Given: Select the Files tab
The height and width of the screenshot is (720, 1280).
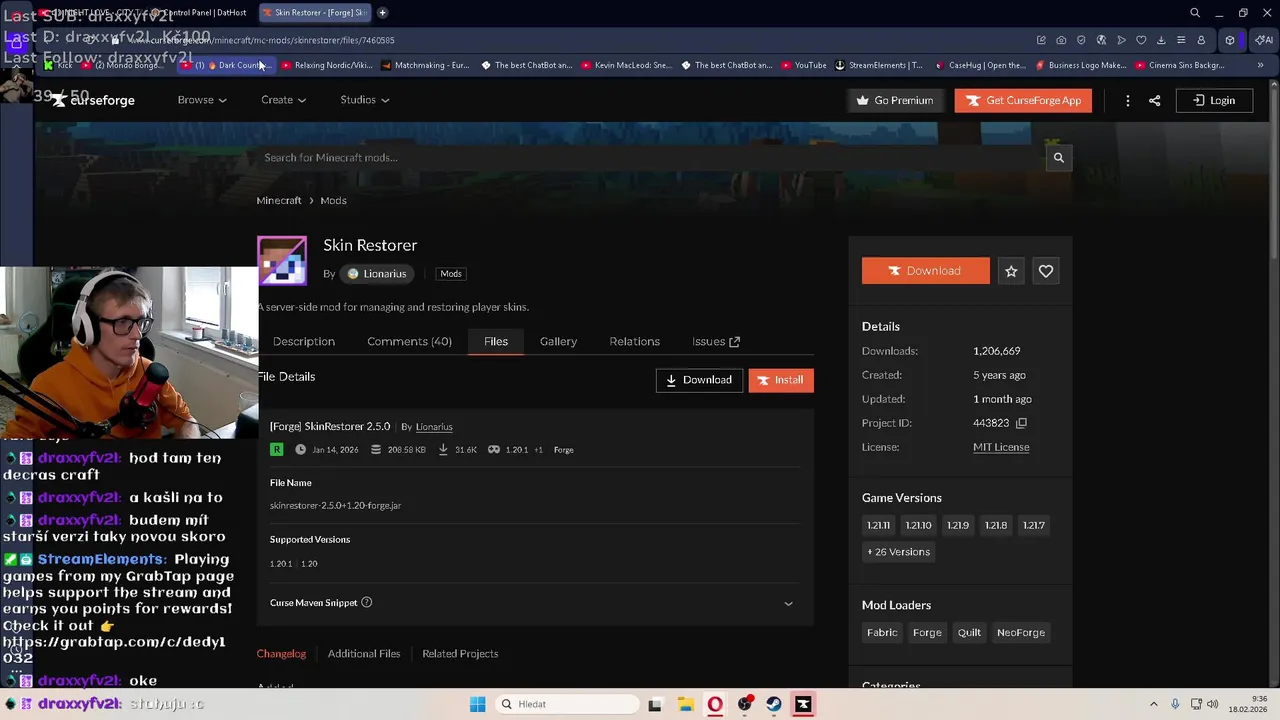Looking at the screenshot, I should pos(496,341).
